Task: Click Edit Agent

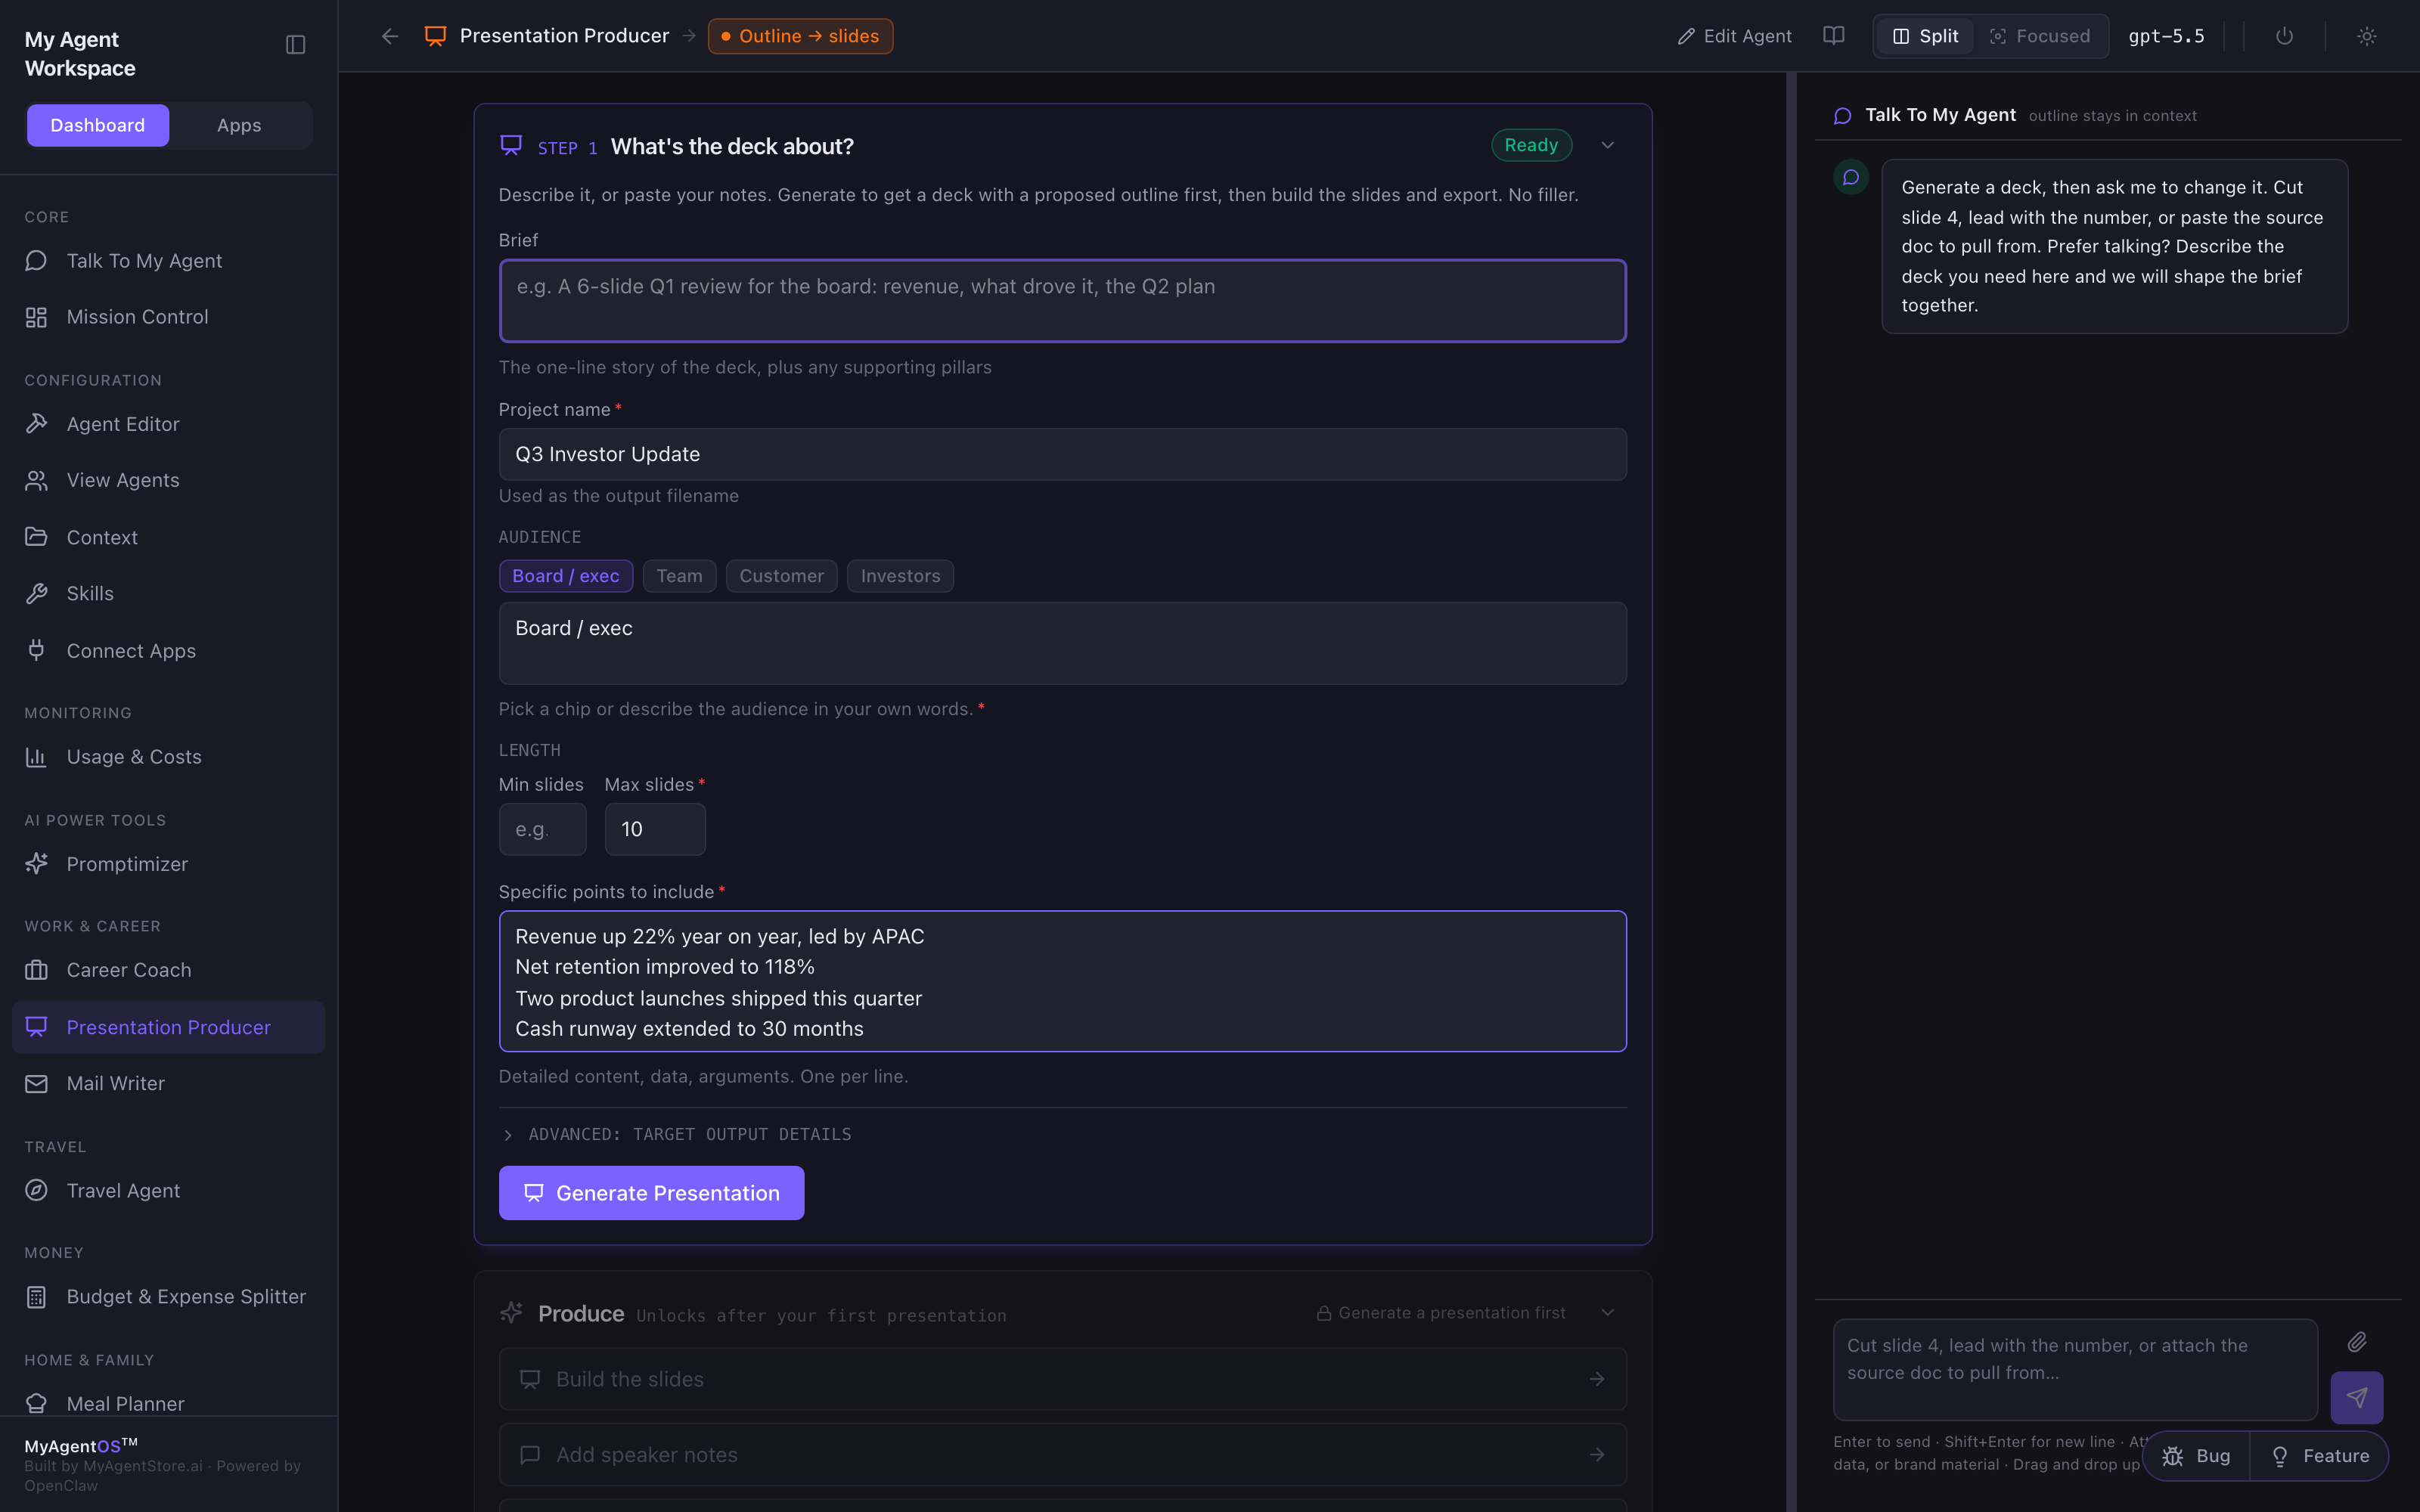Action: point(1735,36)
